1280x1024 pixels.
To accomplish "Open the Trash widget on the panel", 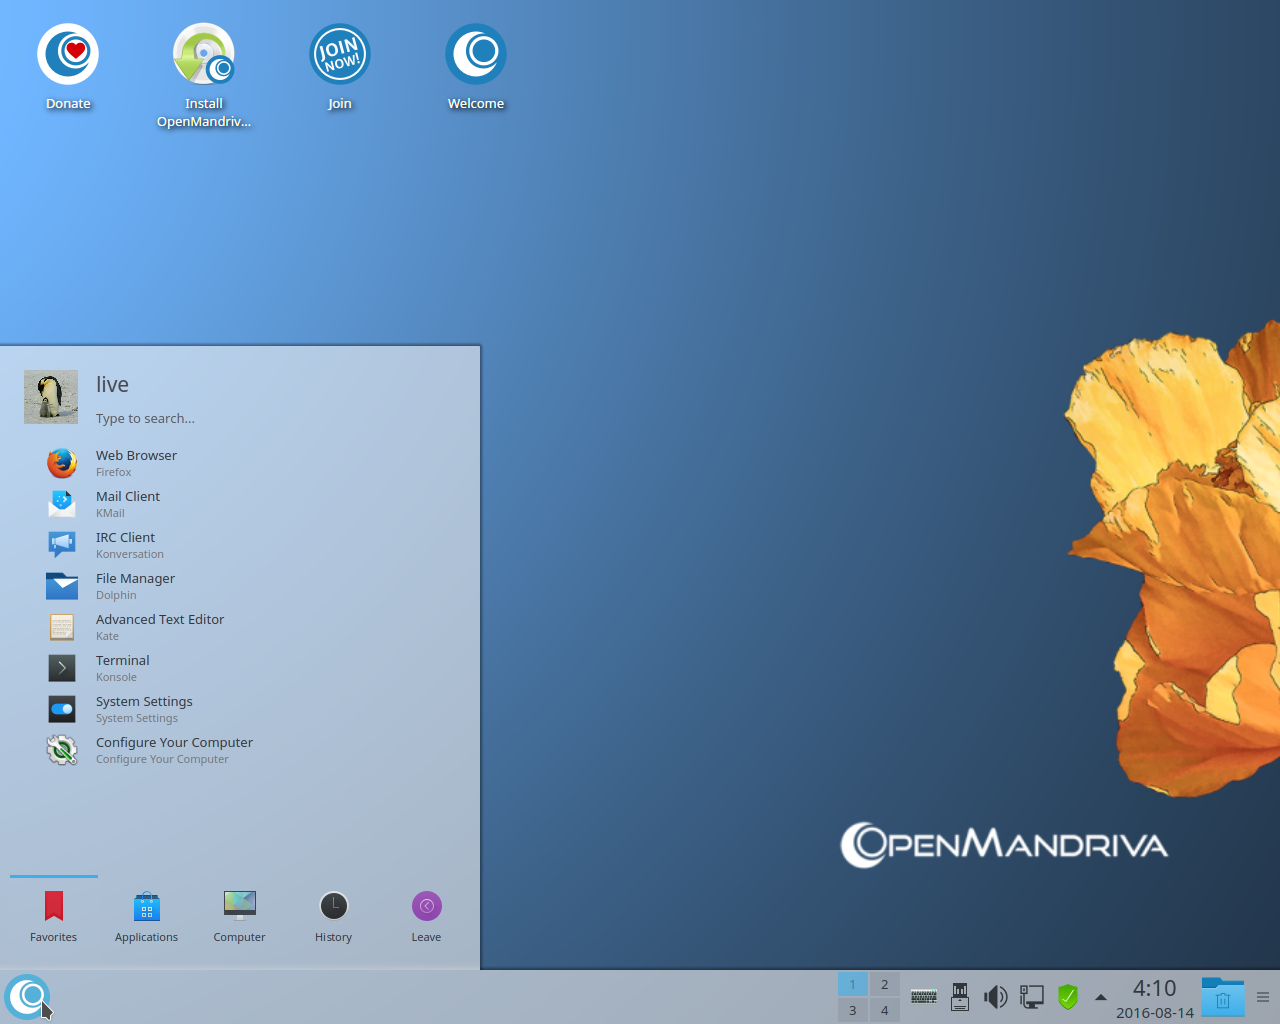I will 1222,997.
